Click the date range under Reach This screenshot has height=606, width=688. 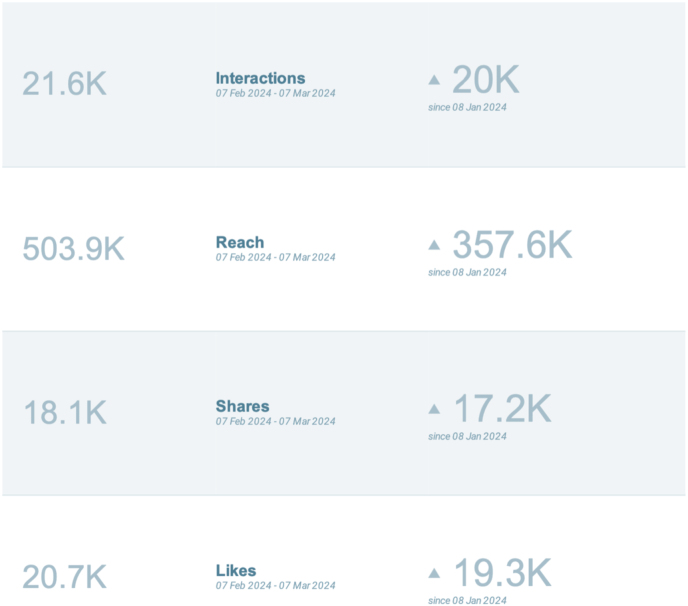pyautogui.click(x=275, y=257)
